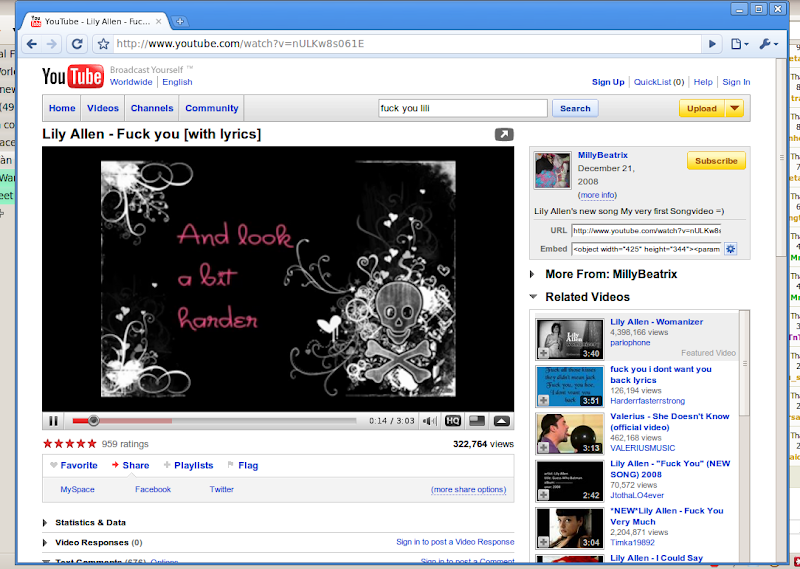The width and height of the screenshot is (800, 569).
Task: Share video to Twitter
Action: tap(221, 489)
